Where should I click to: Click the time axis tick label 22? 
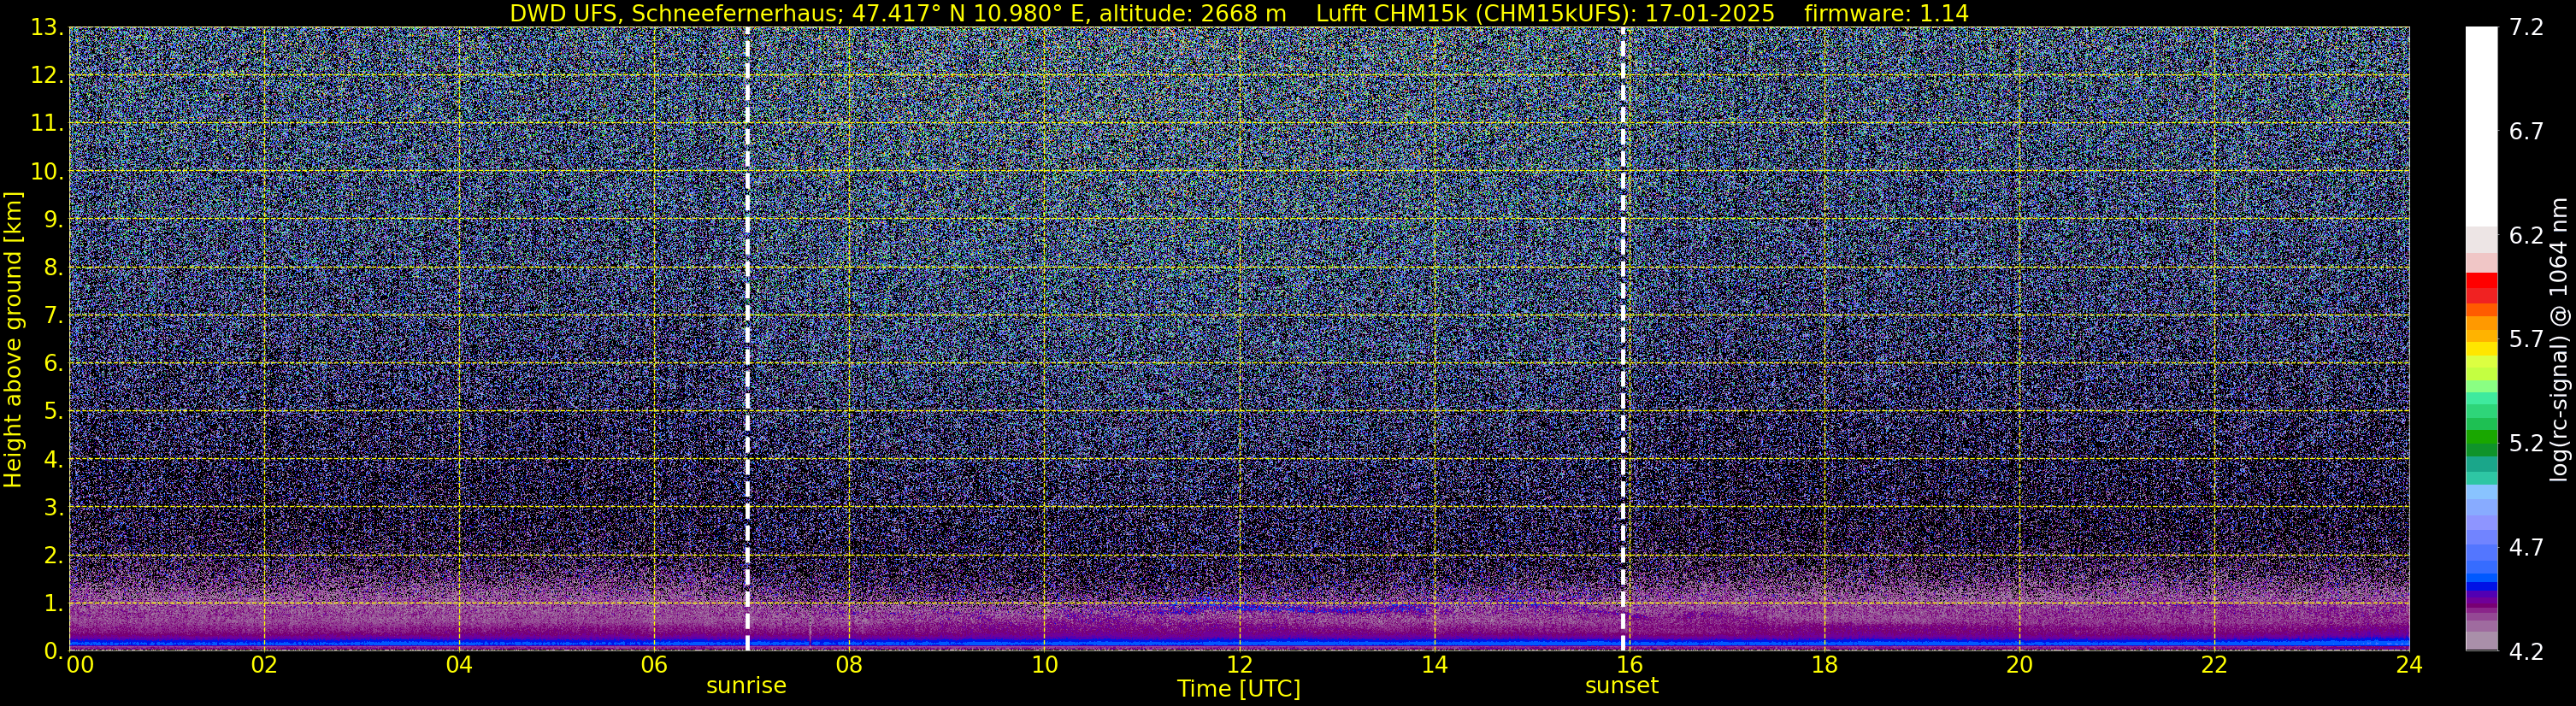tap(2214, 665)
